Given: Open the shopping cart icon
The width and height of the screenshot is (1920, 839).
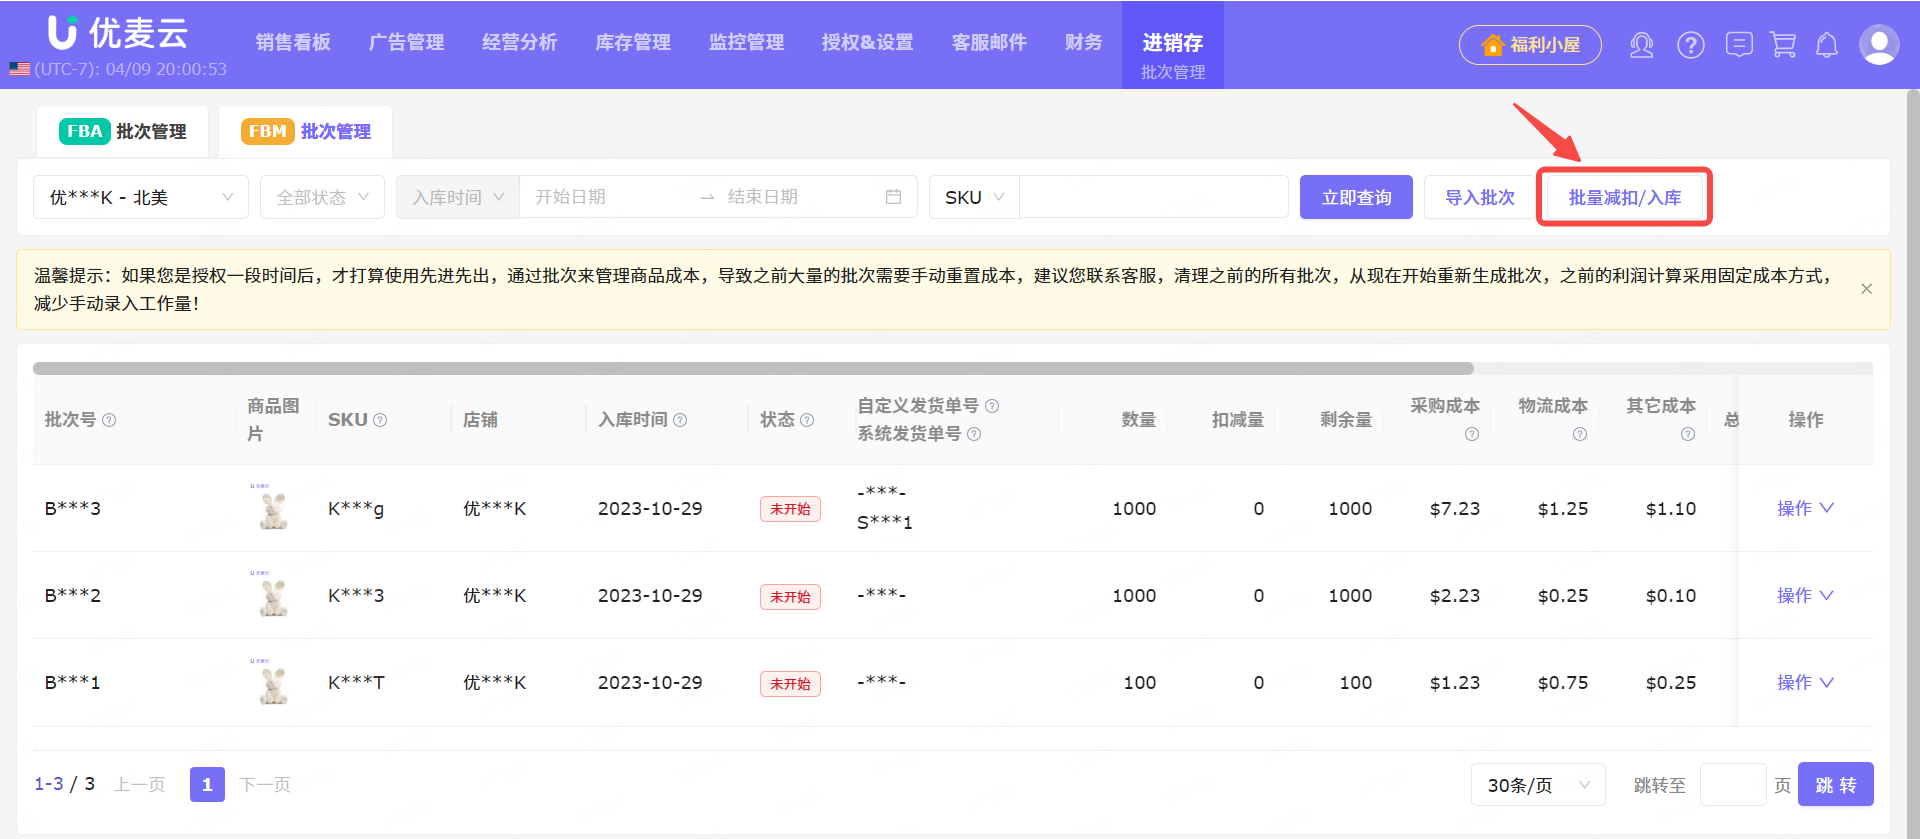Looking at the screenshot, I should point(1783,45).
